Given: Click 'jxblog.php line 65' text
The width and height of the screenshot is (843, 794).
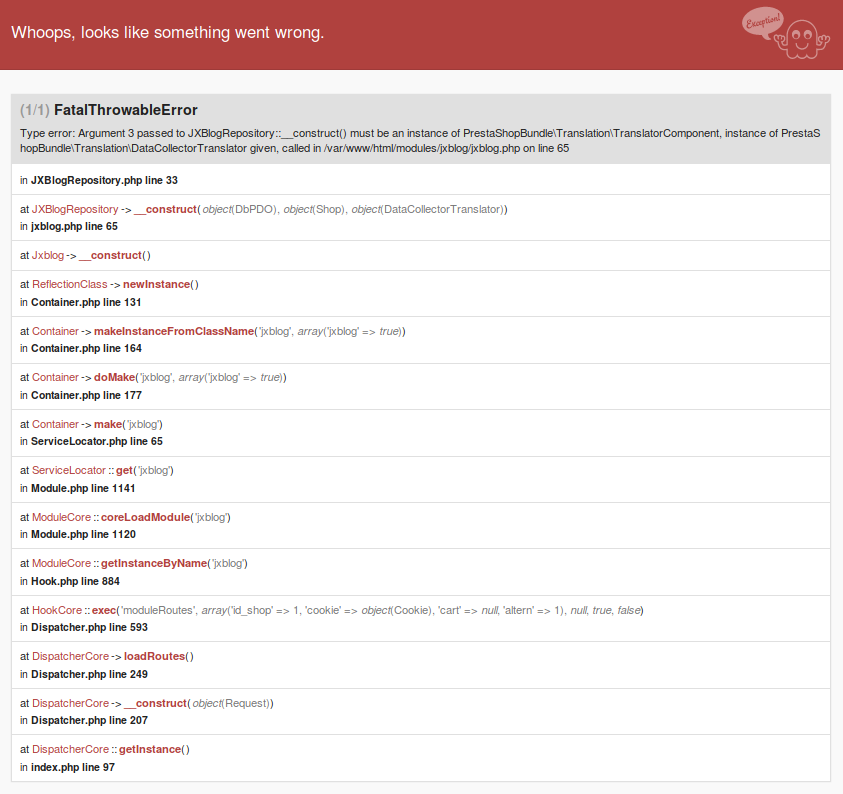Looking at the screenshot, I should [x=74, y=226].
